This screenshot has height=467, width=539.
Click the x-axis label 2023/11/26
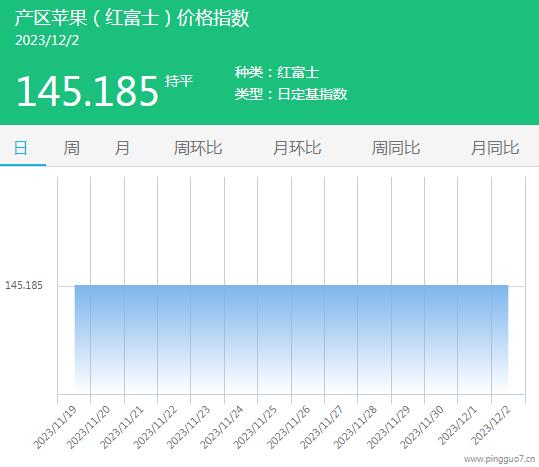288,427
